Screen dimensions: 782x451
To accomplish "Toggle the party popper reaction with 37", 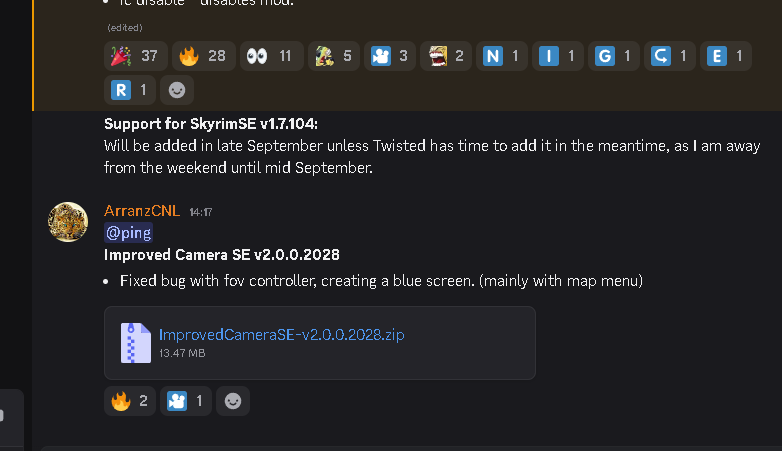I will 135,56.
